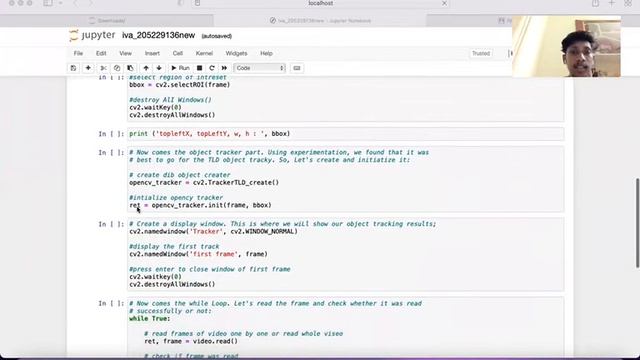
Task: Click the Trusted notebook indicator
Action: (x=481, y=53)
